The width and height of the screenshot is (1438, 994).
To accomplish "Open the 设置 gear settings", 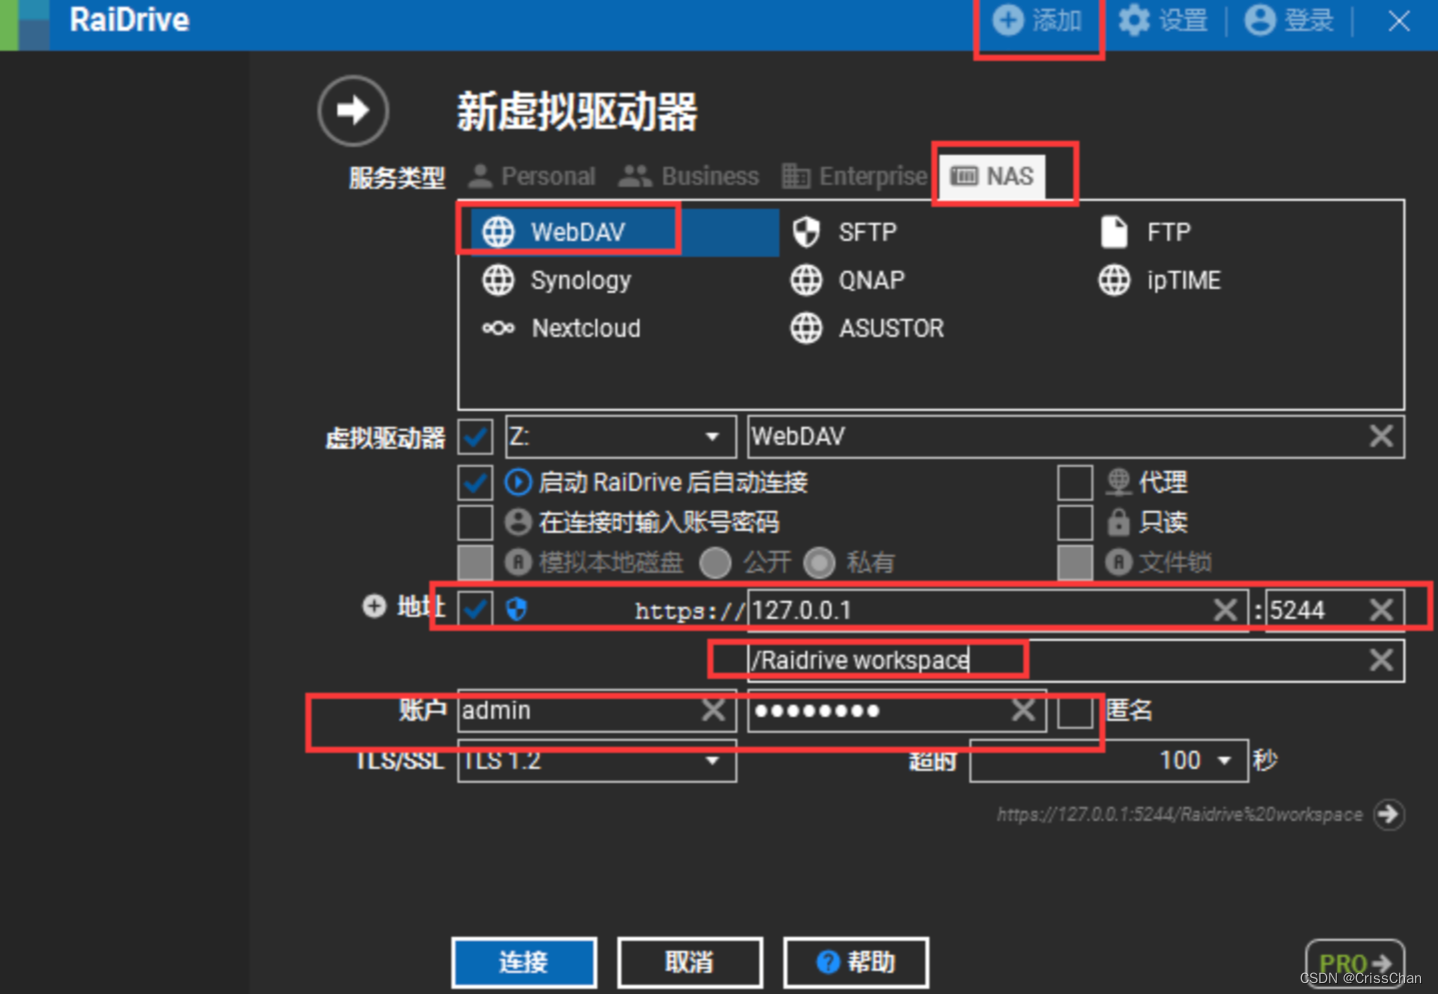I will [1163, 20].
